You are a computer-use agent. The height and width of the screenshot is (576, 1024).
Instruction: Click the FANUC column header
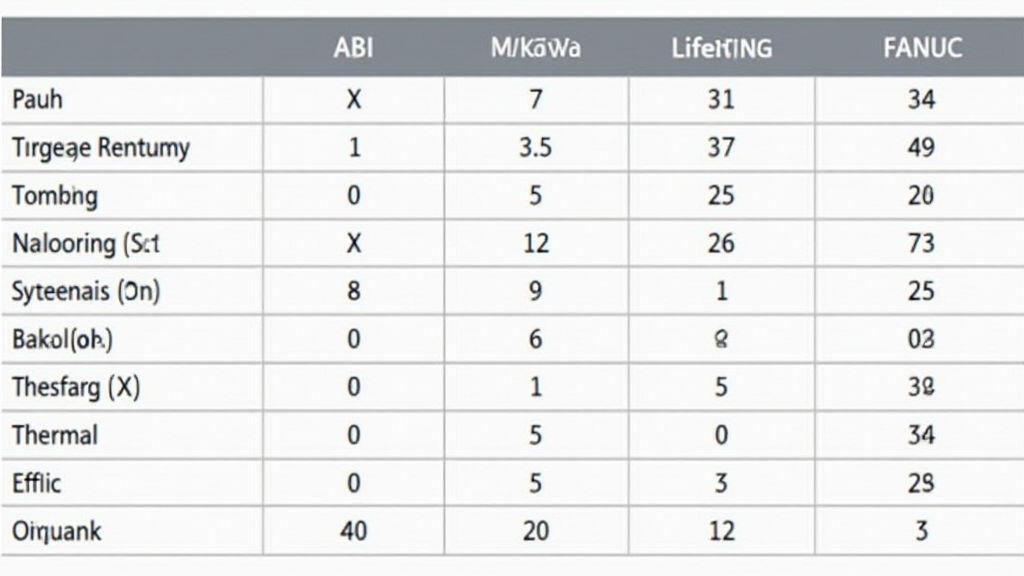(x=921, y=48)
